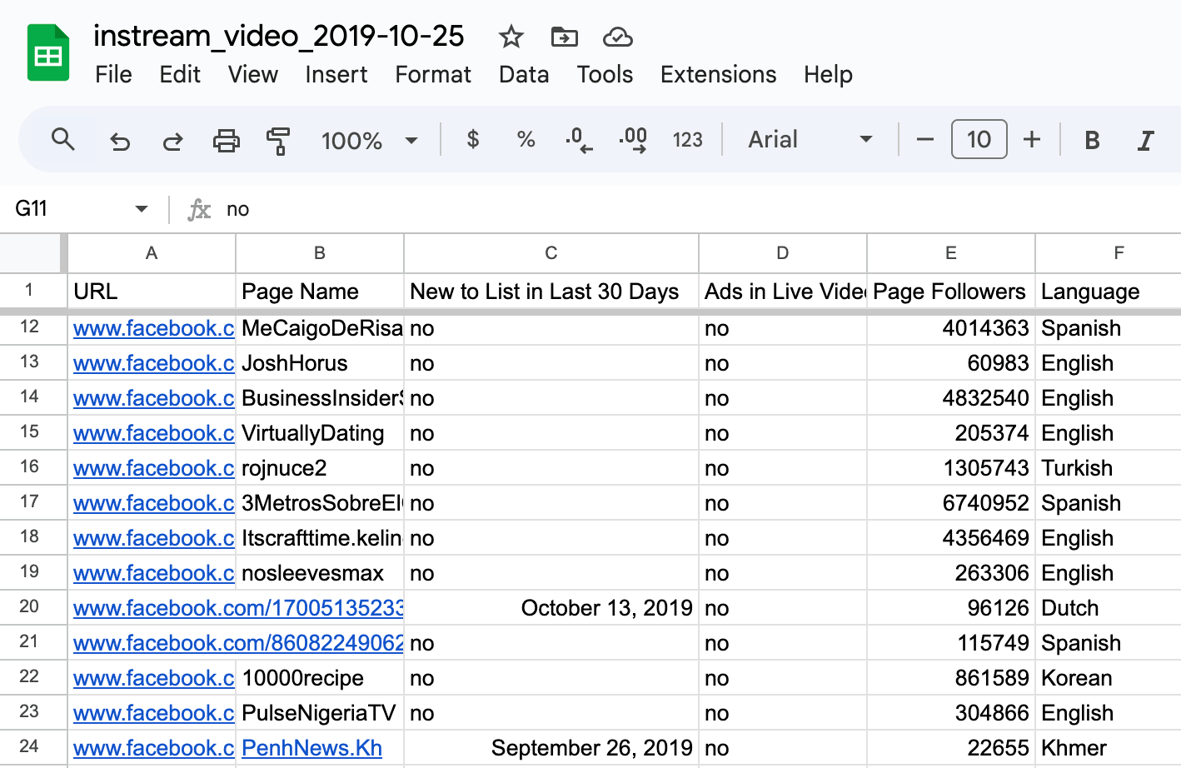Select the Dutch language cell
1181x768 pixels.
[1108, 608]
